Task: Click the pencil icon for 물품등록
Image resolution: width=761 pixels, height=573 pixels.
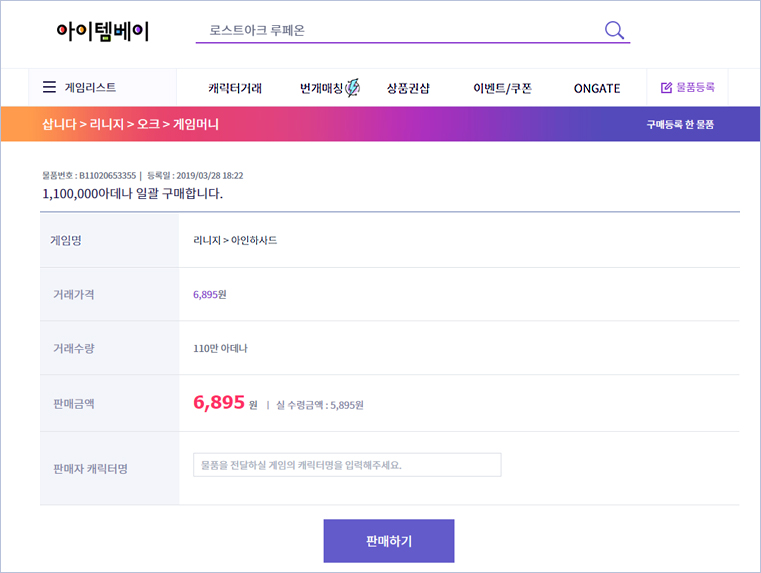Action: 666,87
